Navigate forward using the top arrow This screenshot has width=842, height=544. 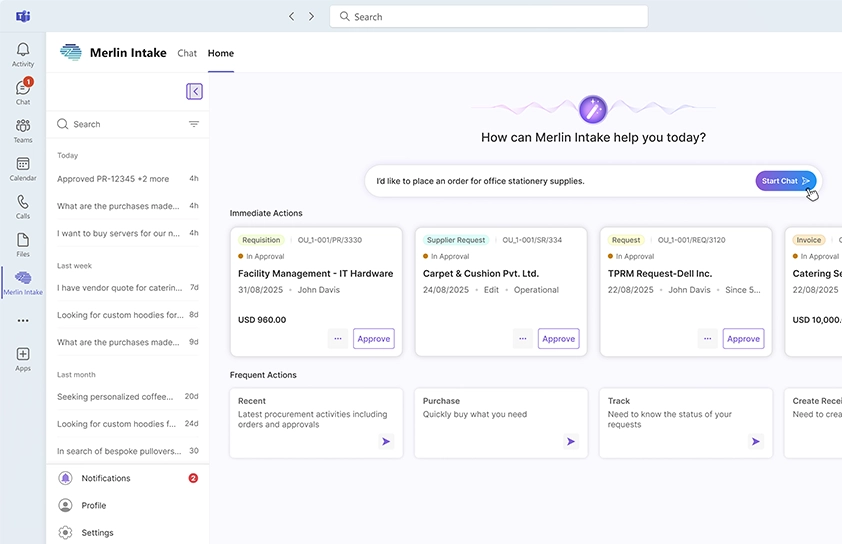click(x=311, y=17)
